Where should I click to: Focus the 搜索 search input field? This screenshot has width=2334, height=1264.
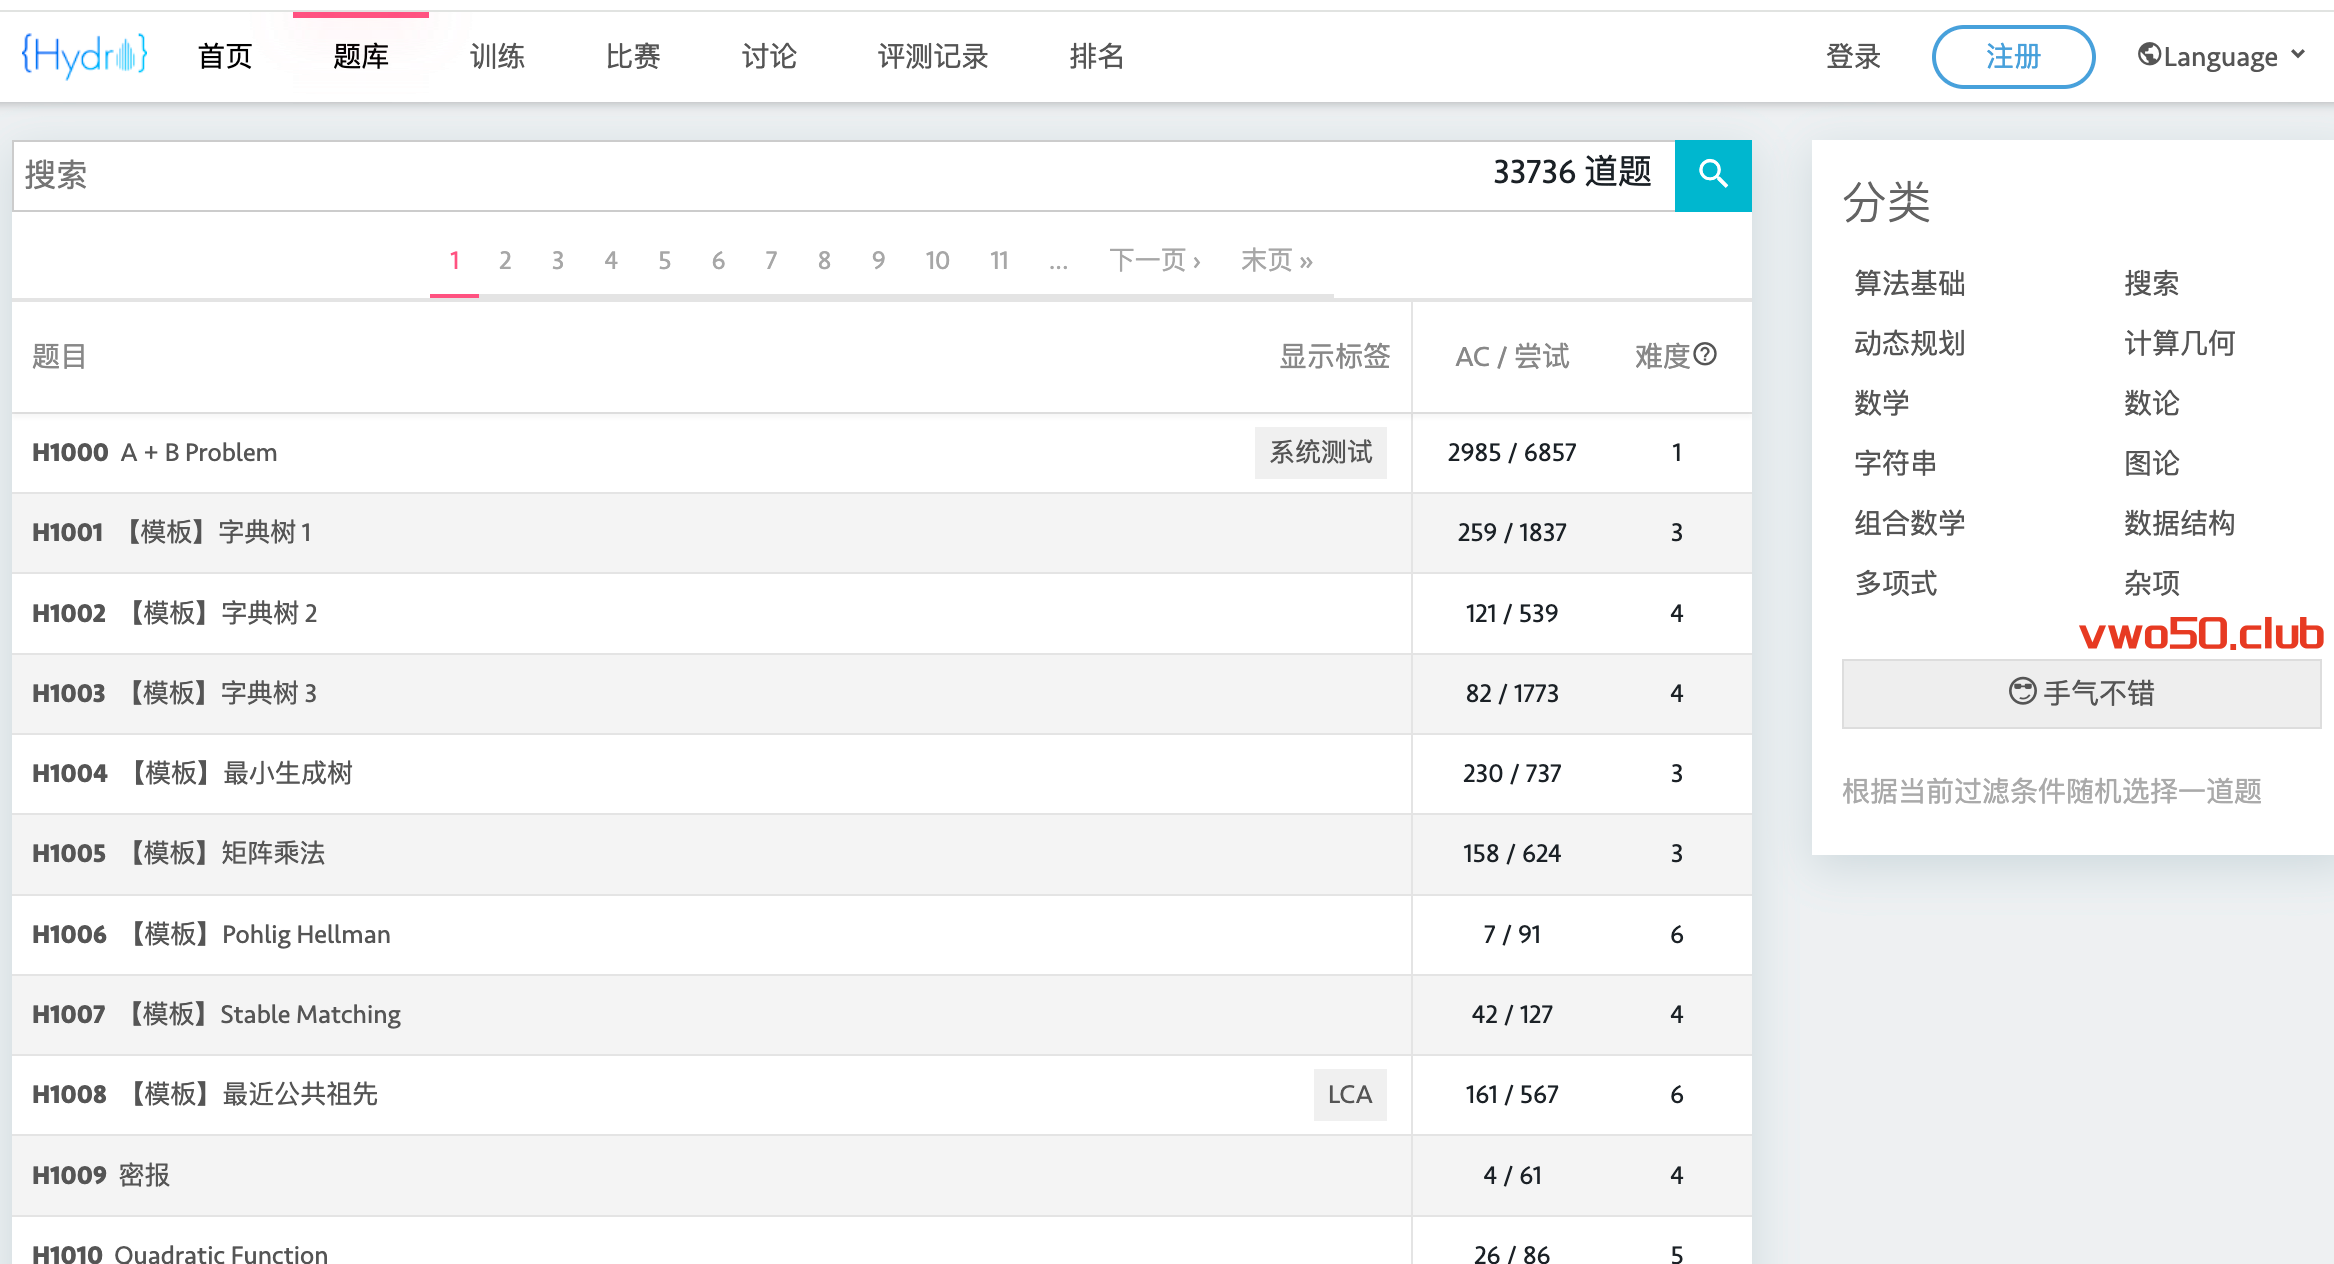[x=700, y=176]
